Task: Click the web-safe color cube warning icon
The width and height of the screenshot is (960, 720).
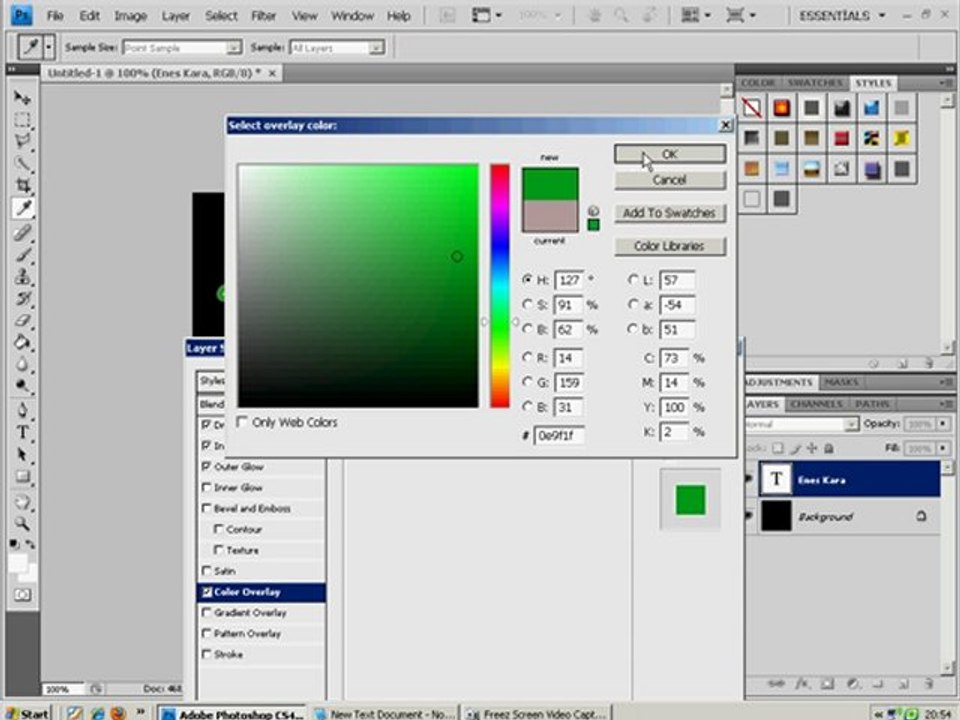Action: pos(593,211)
